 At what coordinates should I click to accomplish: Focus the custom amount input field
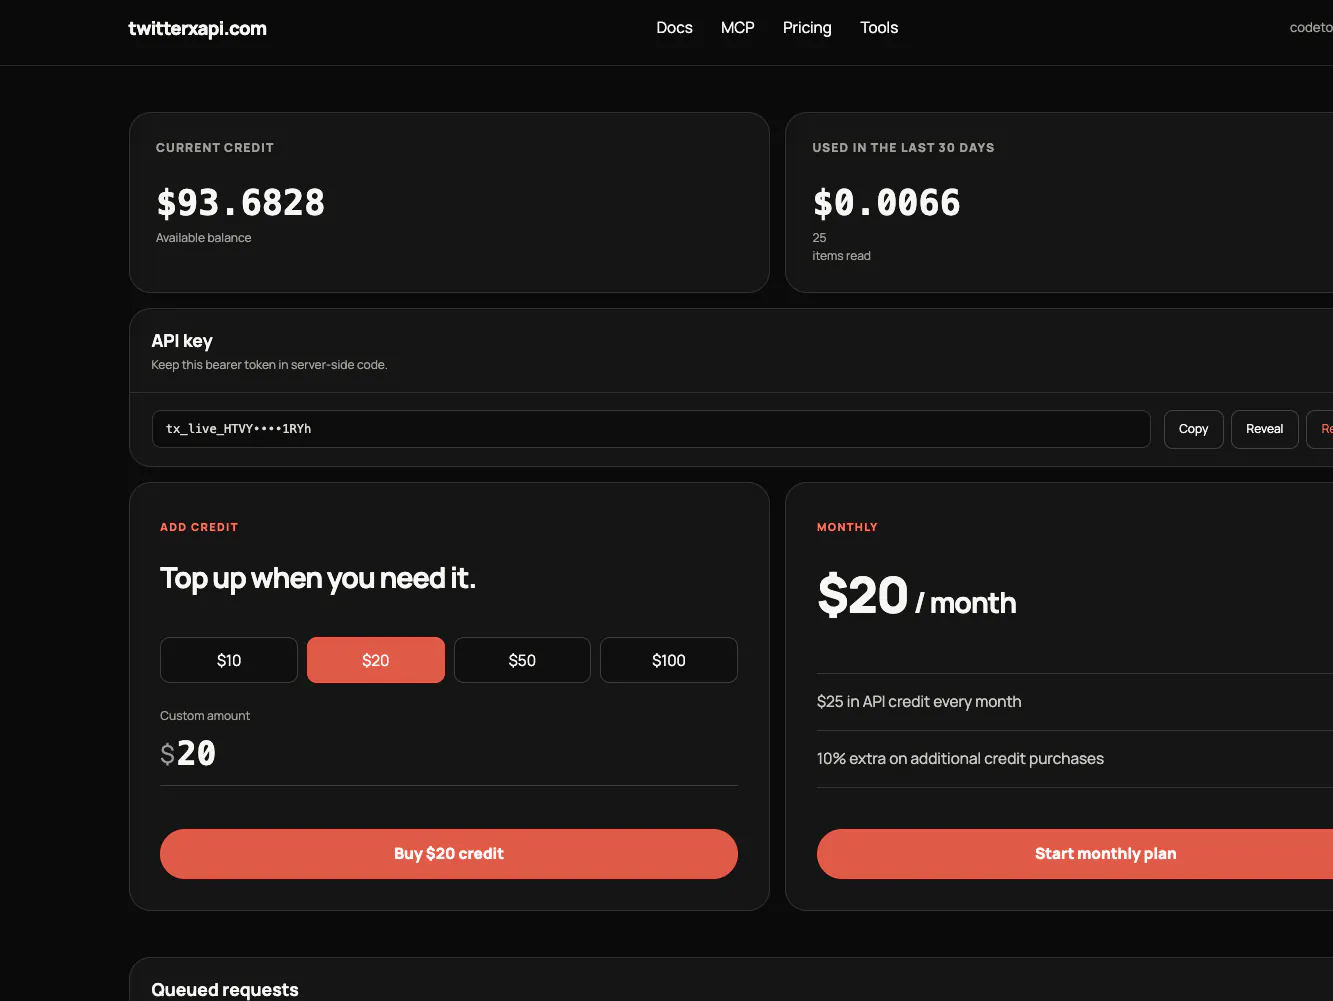click(x=449, y=754)
